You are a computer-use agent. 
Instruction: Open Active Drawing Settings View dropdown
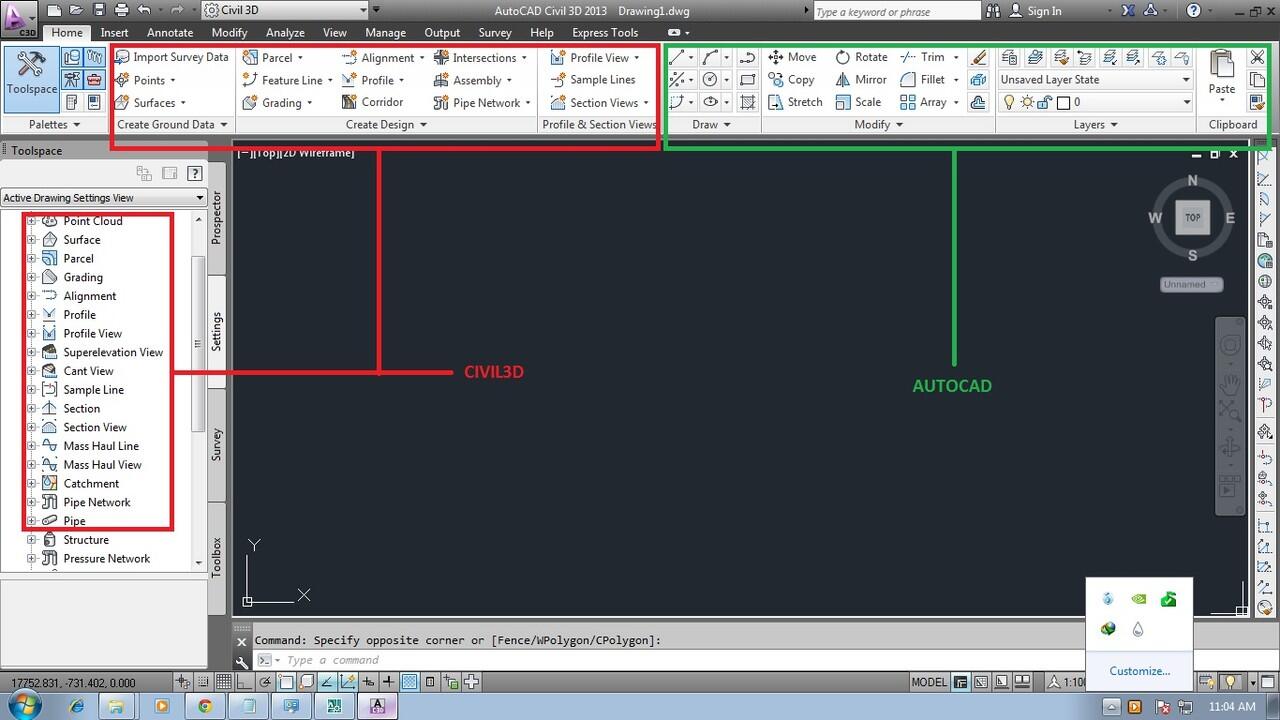[104, 198]
